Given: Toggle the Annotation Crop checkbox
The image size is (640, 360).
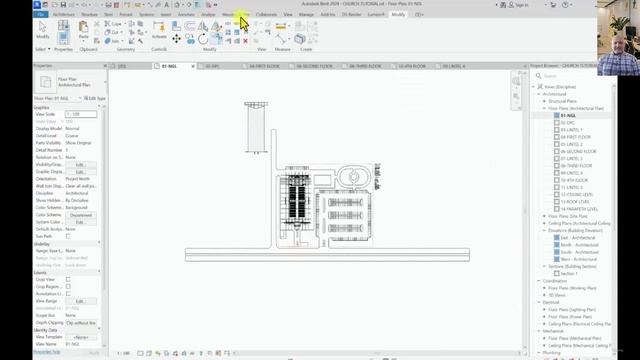Looking at the screenshot, I should (x=68, y=294).
